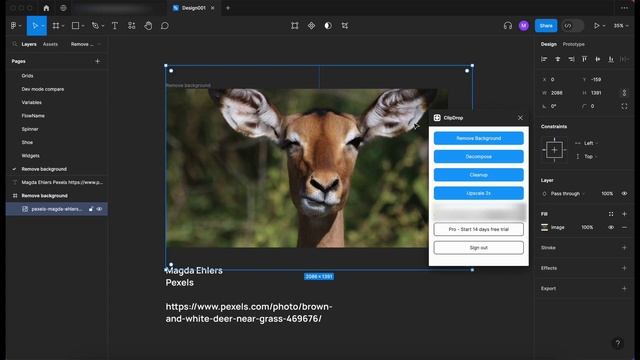Click the Create component icon
The image size is (640, 360).
tap(311, 26)
